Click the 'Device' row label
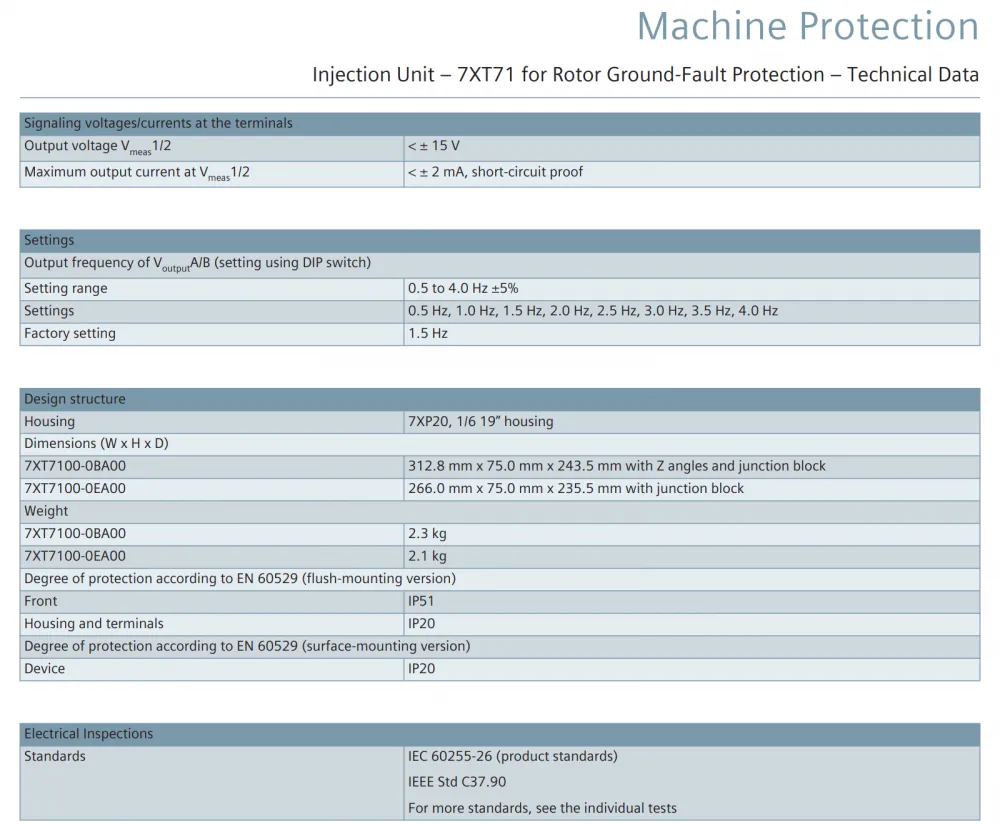 (x=45, y=669)
